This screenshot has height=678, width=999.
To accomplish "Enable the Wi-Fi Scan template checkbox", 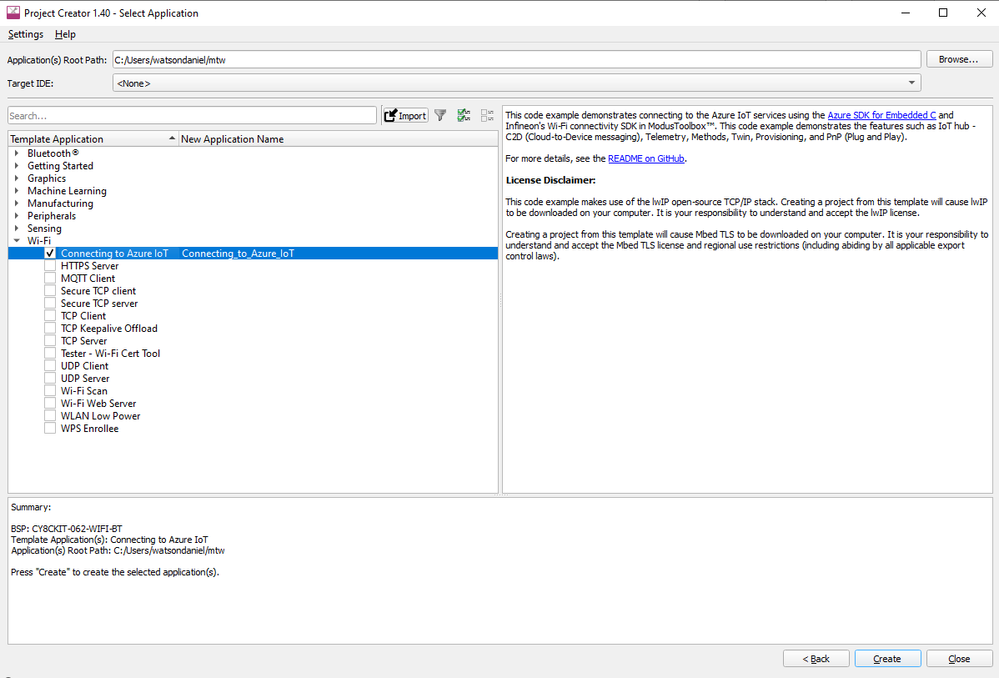I will coord(50,391).
